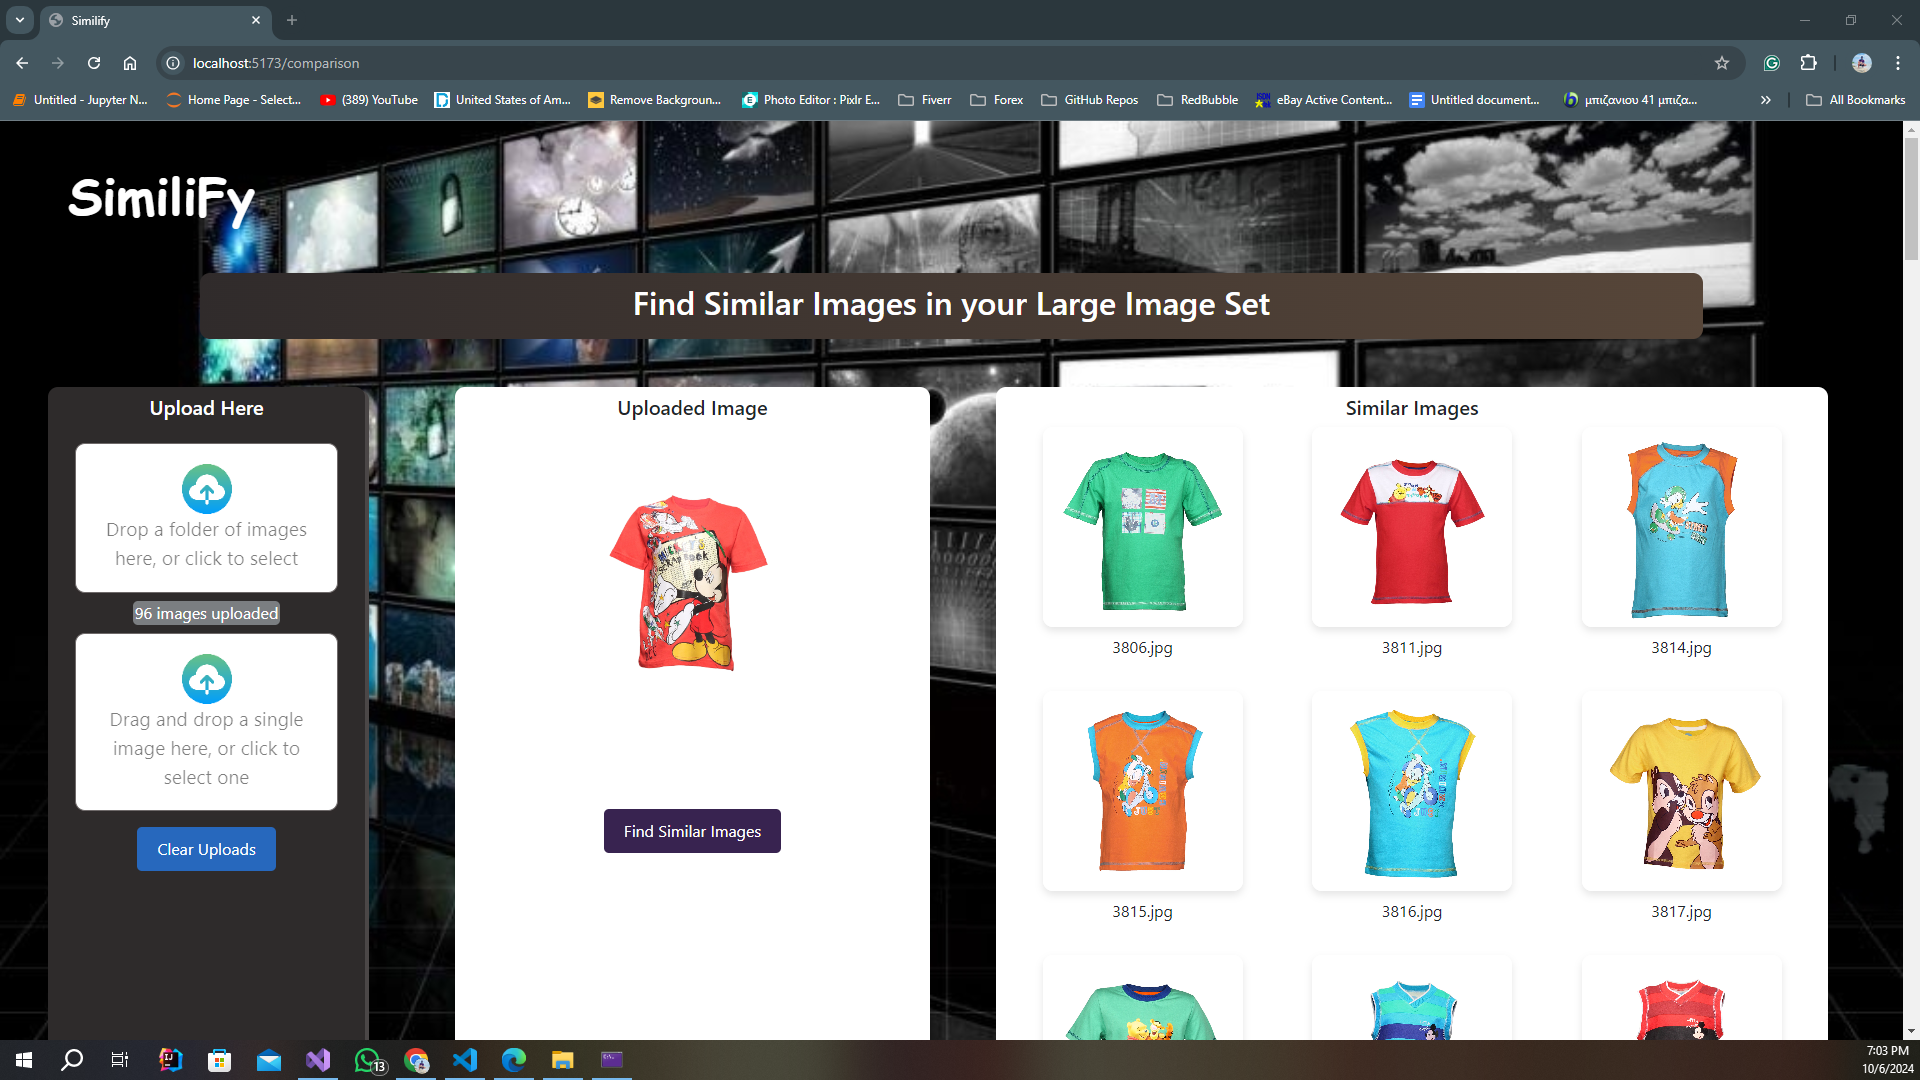
Task: Open the Chrome profile avatar
Action: [x=1862, y=63]
